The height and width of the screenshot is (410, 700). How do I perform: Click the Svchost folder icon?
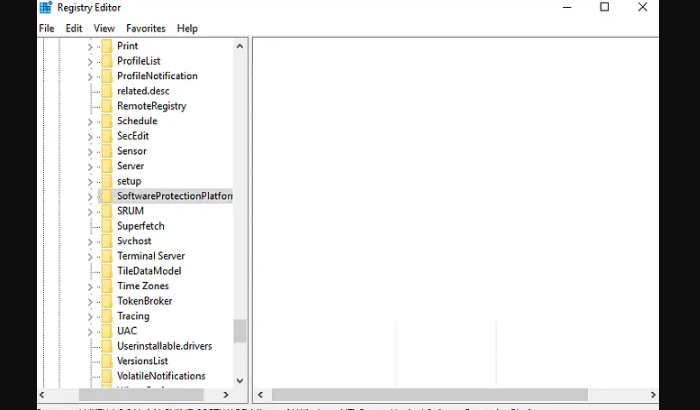[107, 241]
